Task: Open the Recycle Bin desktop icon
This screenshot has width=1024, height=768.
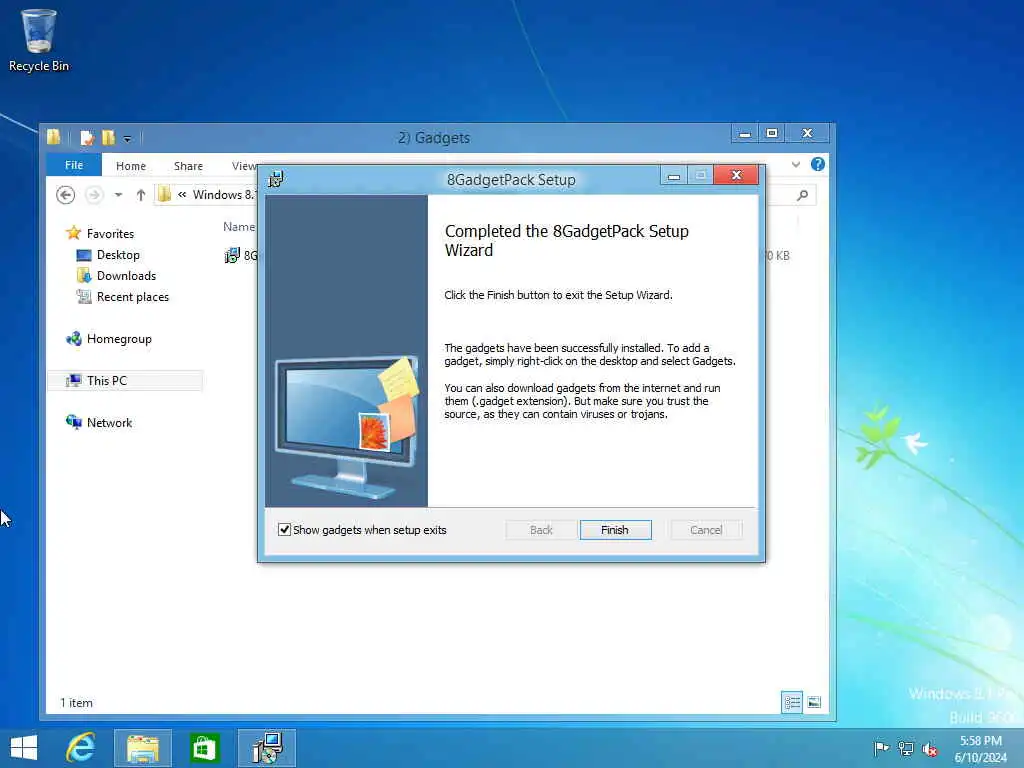Action: (x=39, y=40)
